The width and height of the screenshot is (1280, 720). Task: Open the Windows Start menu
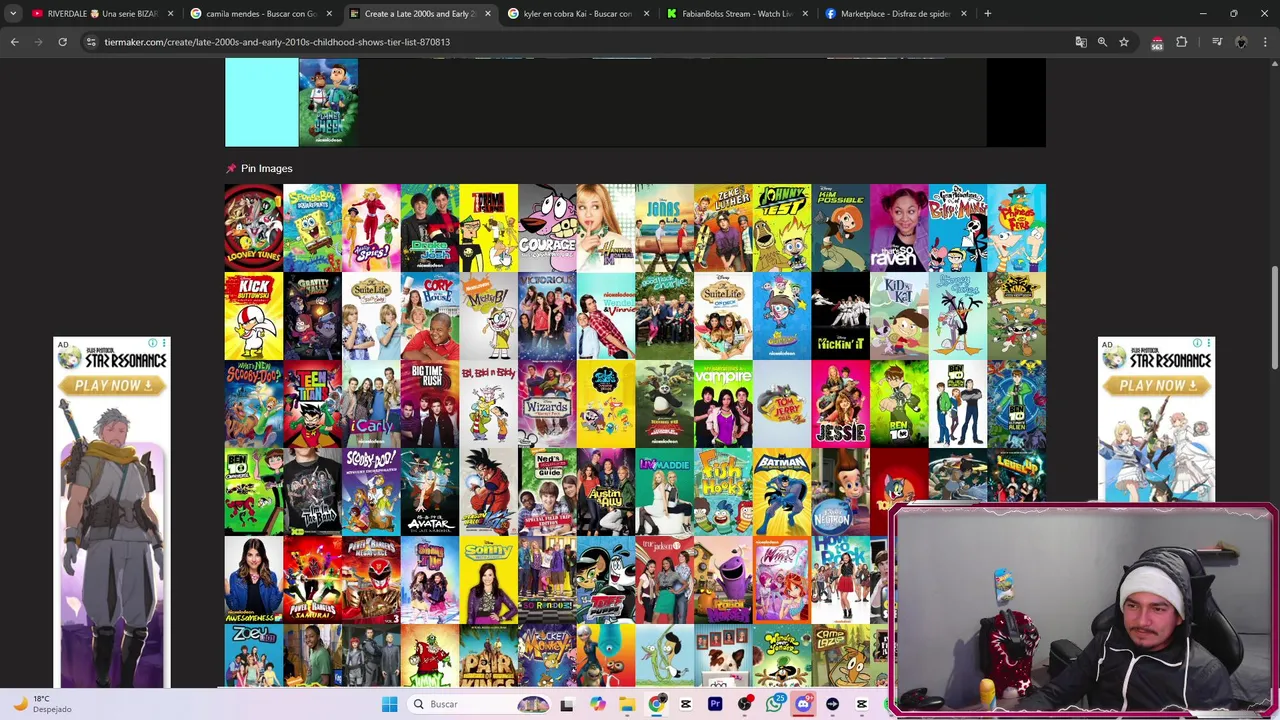pos(389,704)
